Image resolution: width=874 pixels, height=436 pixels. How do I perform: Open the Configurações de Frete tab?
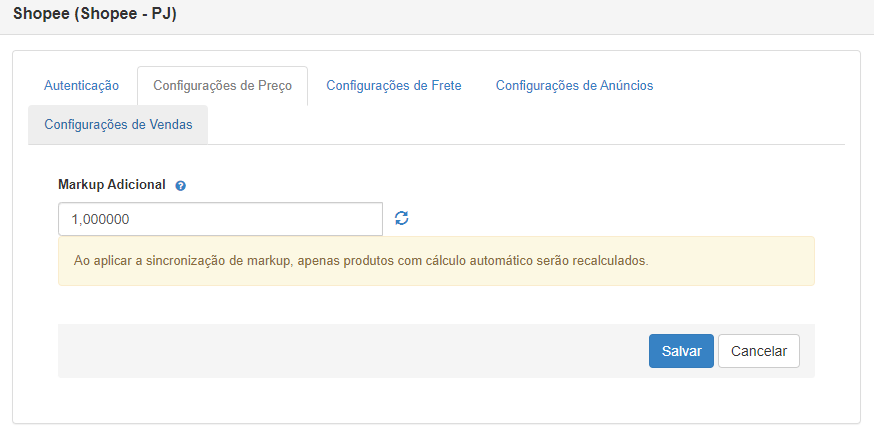pyautogui.click(x=394, y=86)
